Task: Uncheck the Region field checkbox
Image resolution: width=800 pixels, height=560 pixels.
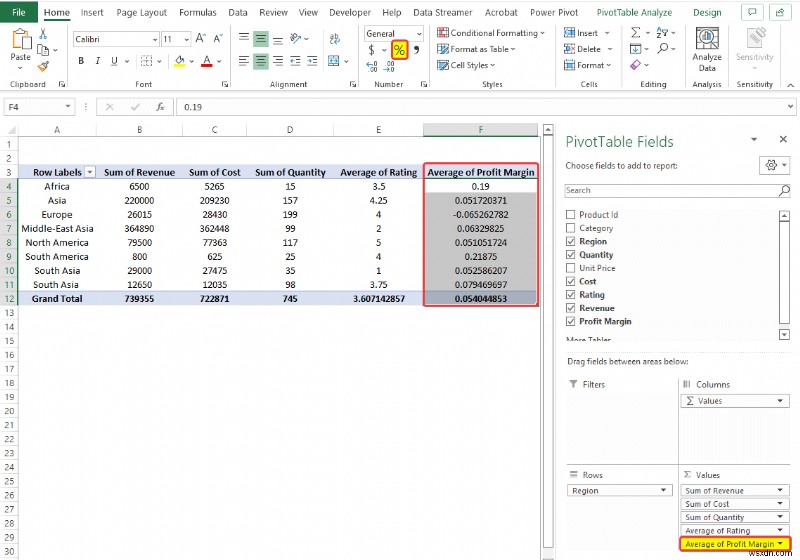Action: point(570,241)
